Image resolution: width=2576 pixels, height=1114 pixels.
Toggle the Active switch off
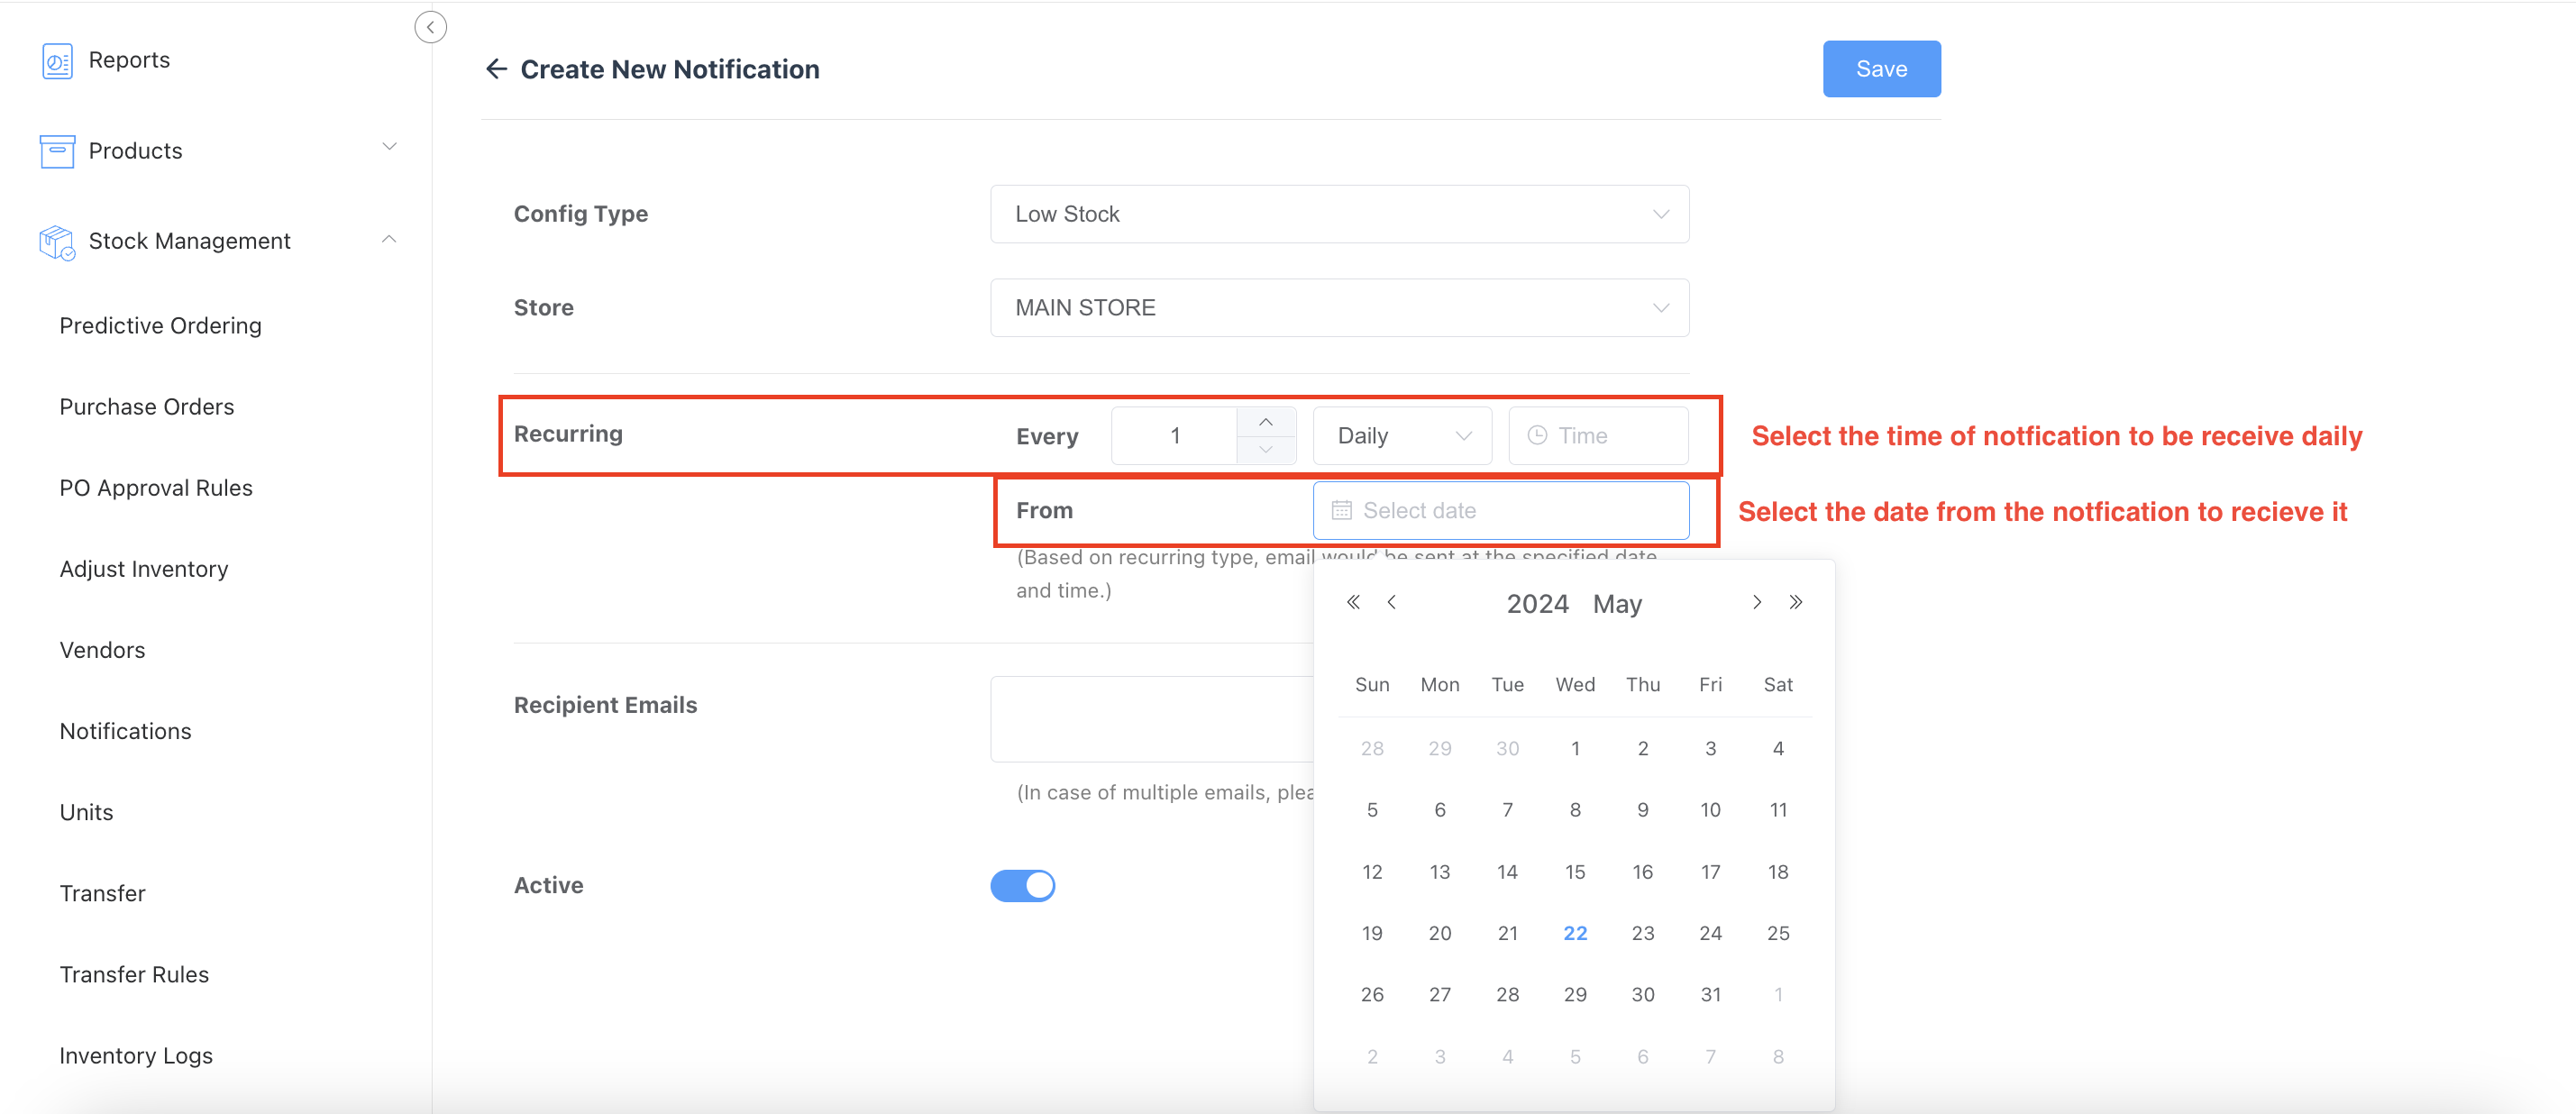point(1022,885)
